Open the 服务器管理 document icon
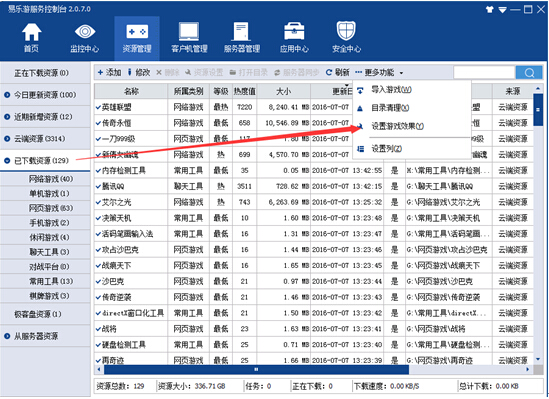 [x=242, y=32]
